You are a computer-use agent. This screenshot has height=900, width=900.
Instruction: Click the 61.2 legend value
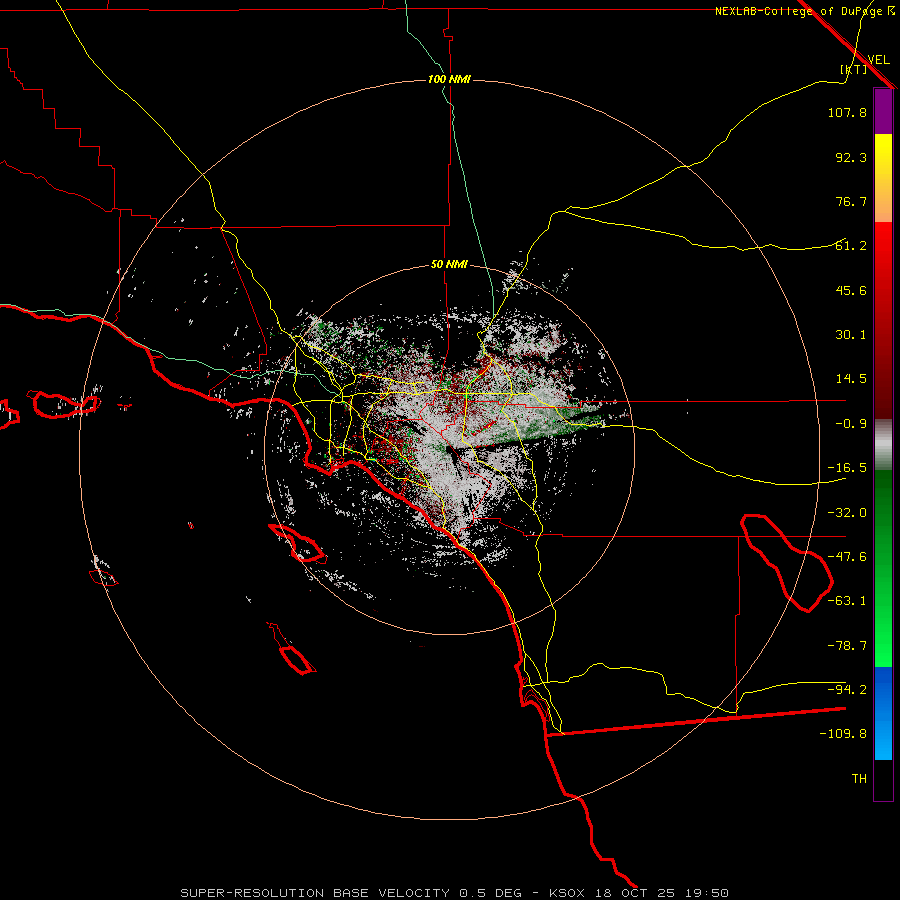pyautogui.click(x=851, y=246)
